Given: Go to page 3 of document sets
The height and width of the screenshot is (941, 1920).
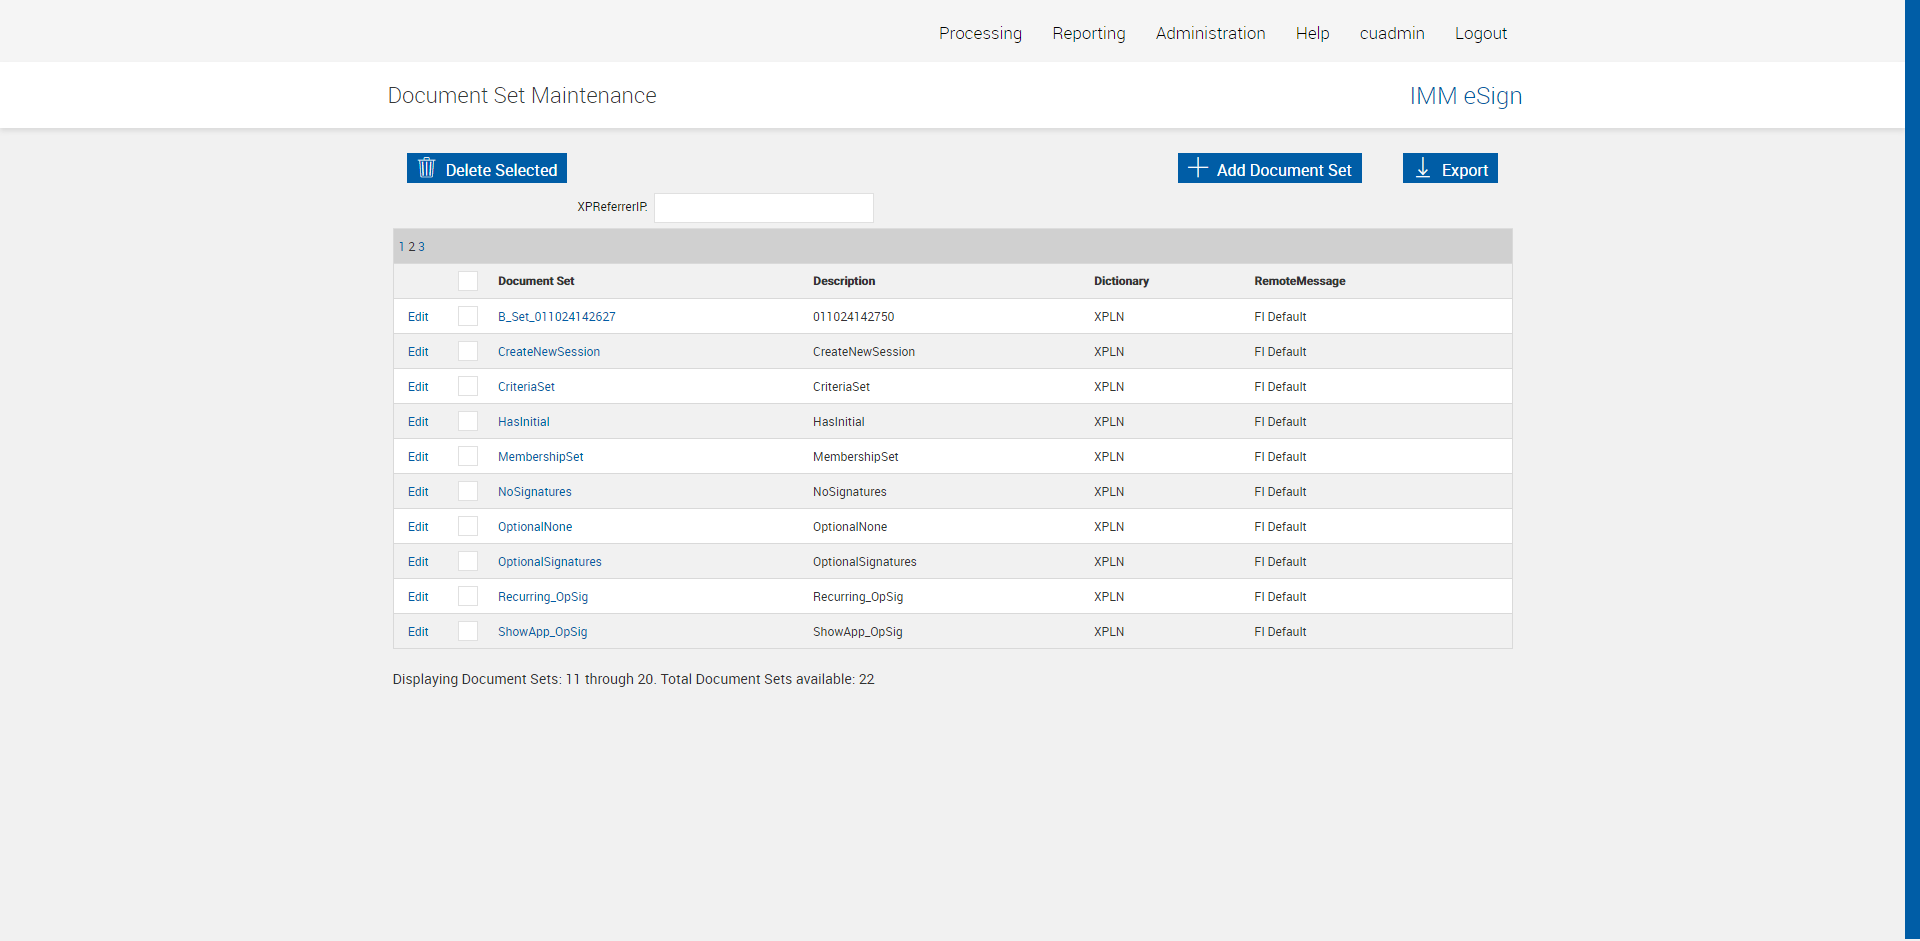Looking at the screenshot, I should point(421,247).
